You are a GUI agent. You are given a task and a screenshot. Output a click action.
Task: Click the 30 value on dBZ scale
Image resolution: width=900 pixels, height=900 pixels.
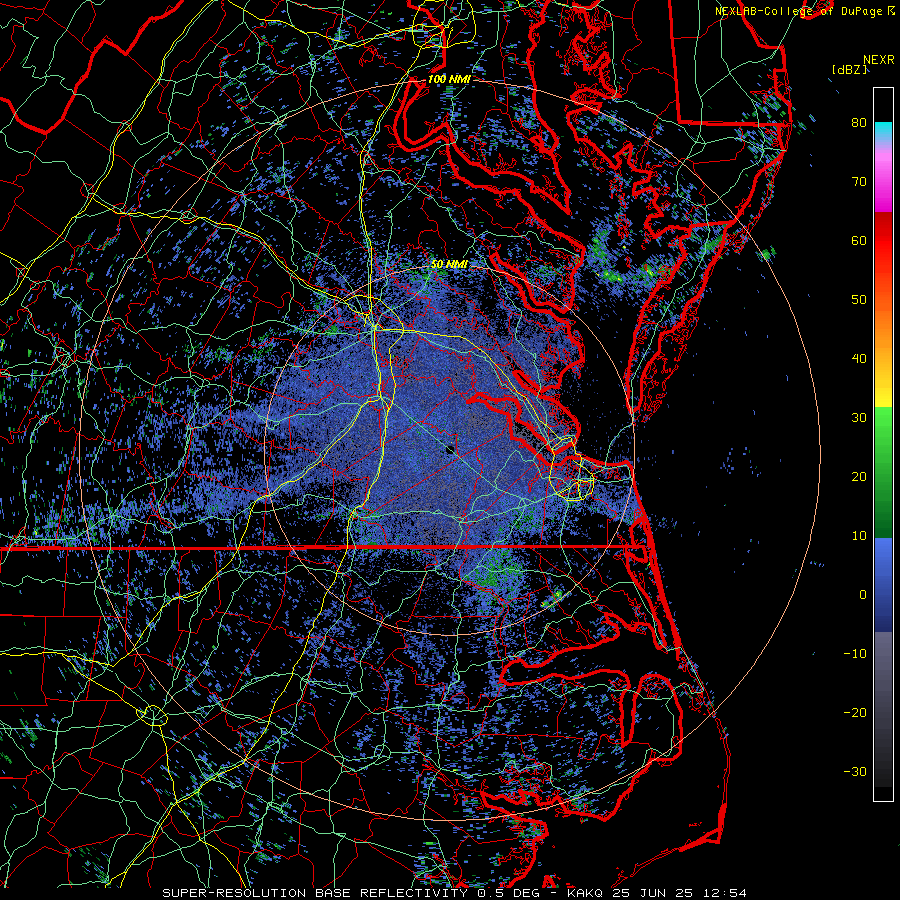click(x=859, y=418)
